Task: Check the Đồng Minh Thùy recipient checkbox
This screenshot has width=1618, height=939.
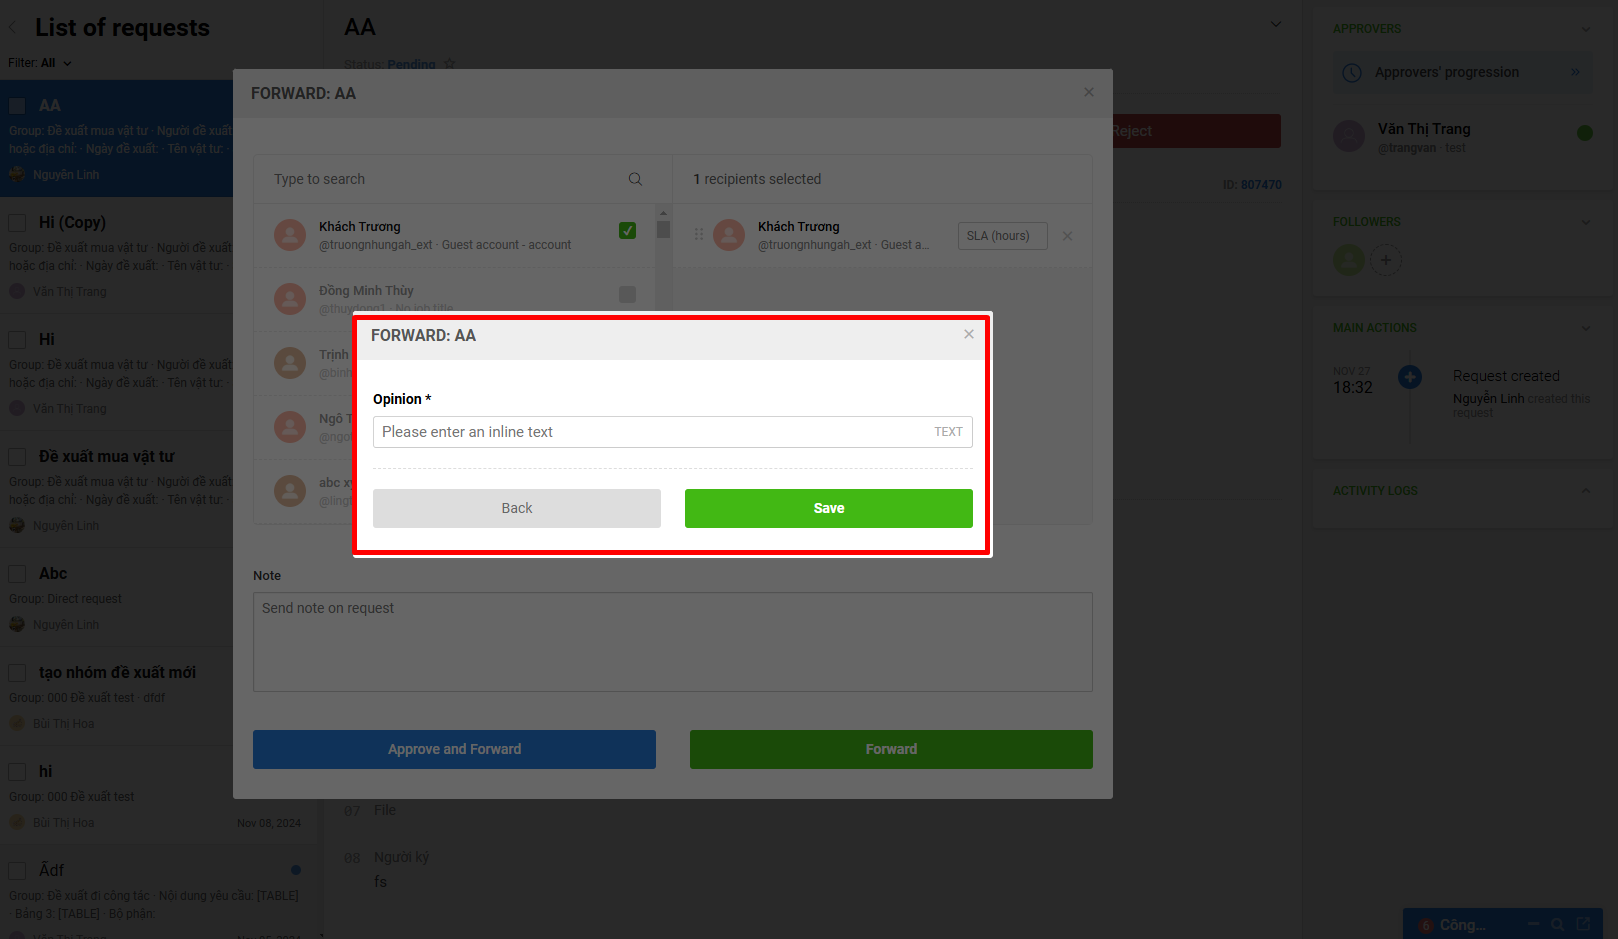Action: [627, 294]
